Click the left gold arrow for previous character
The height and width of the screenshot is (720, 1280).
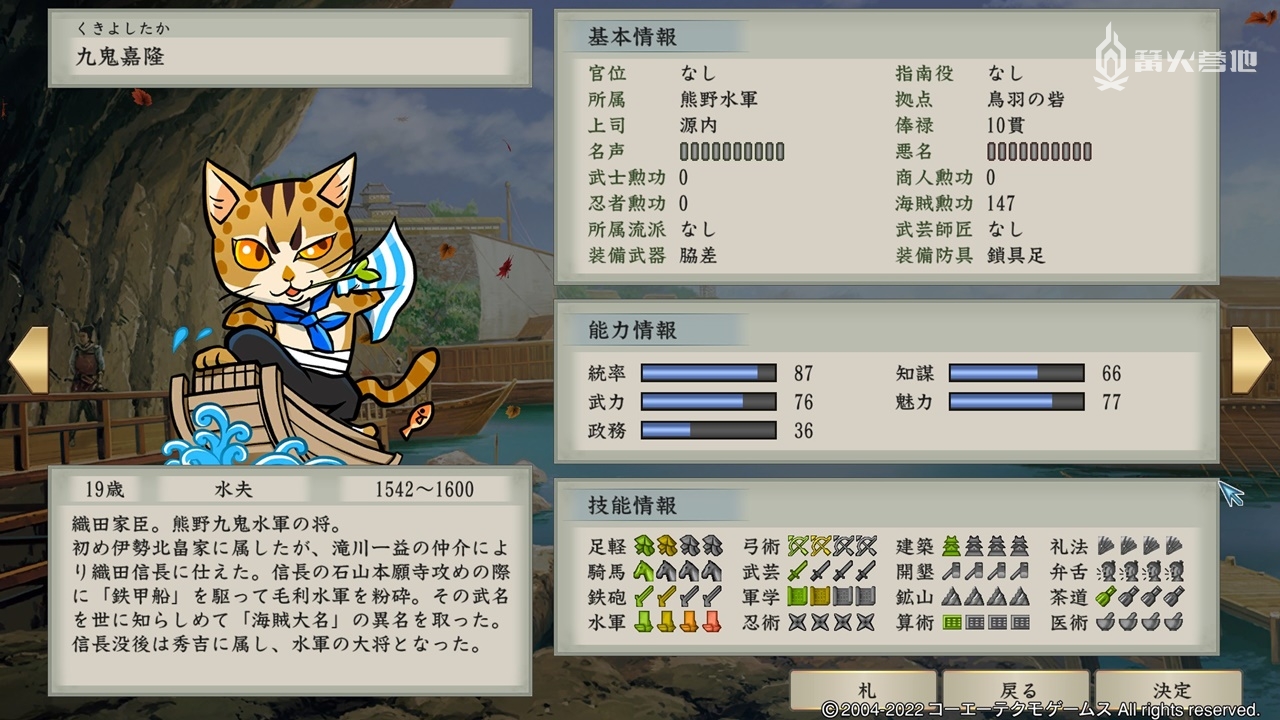pyautogui.click(x=28, y=359)
